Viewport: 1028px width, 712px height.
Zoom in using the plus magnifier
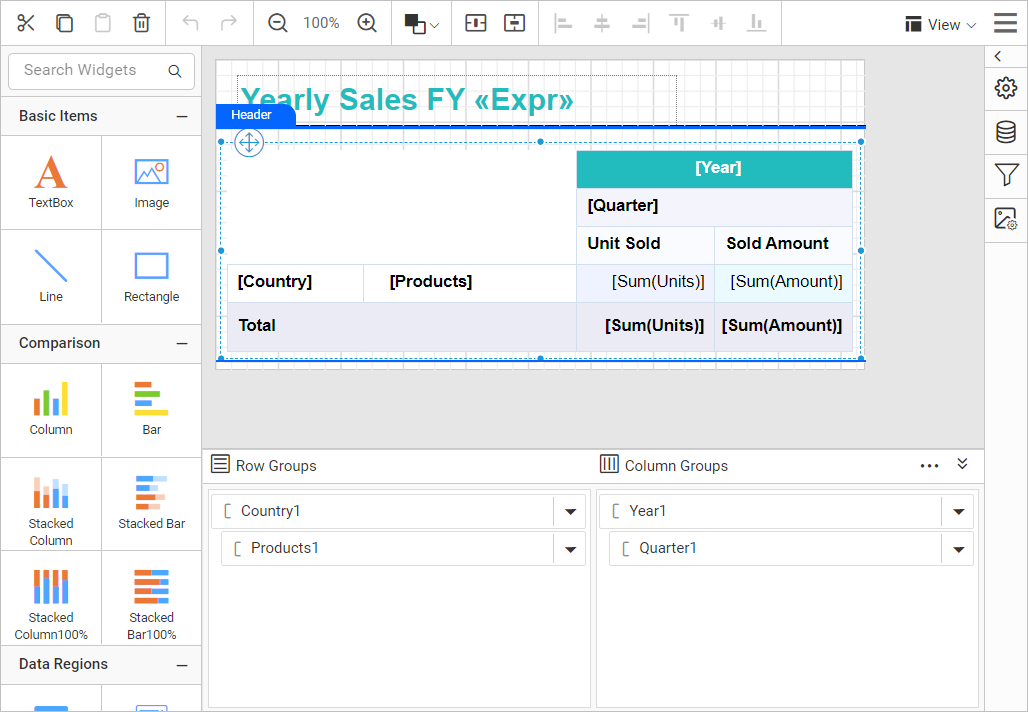pos(367,23)
